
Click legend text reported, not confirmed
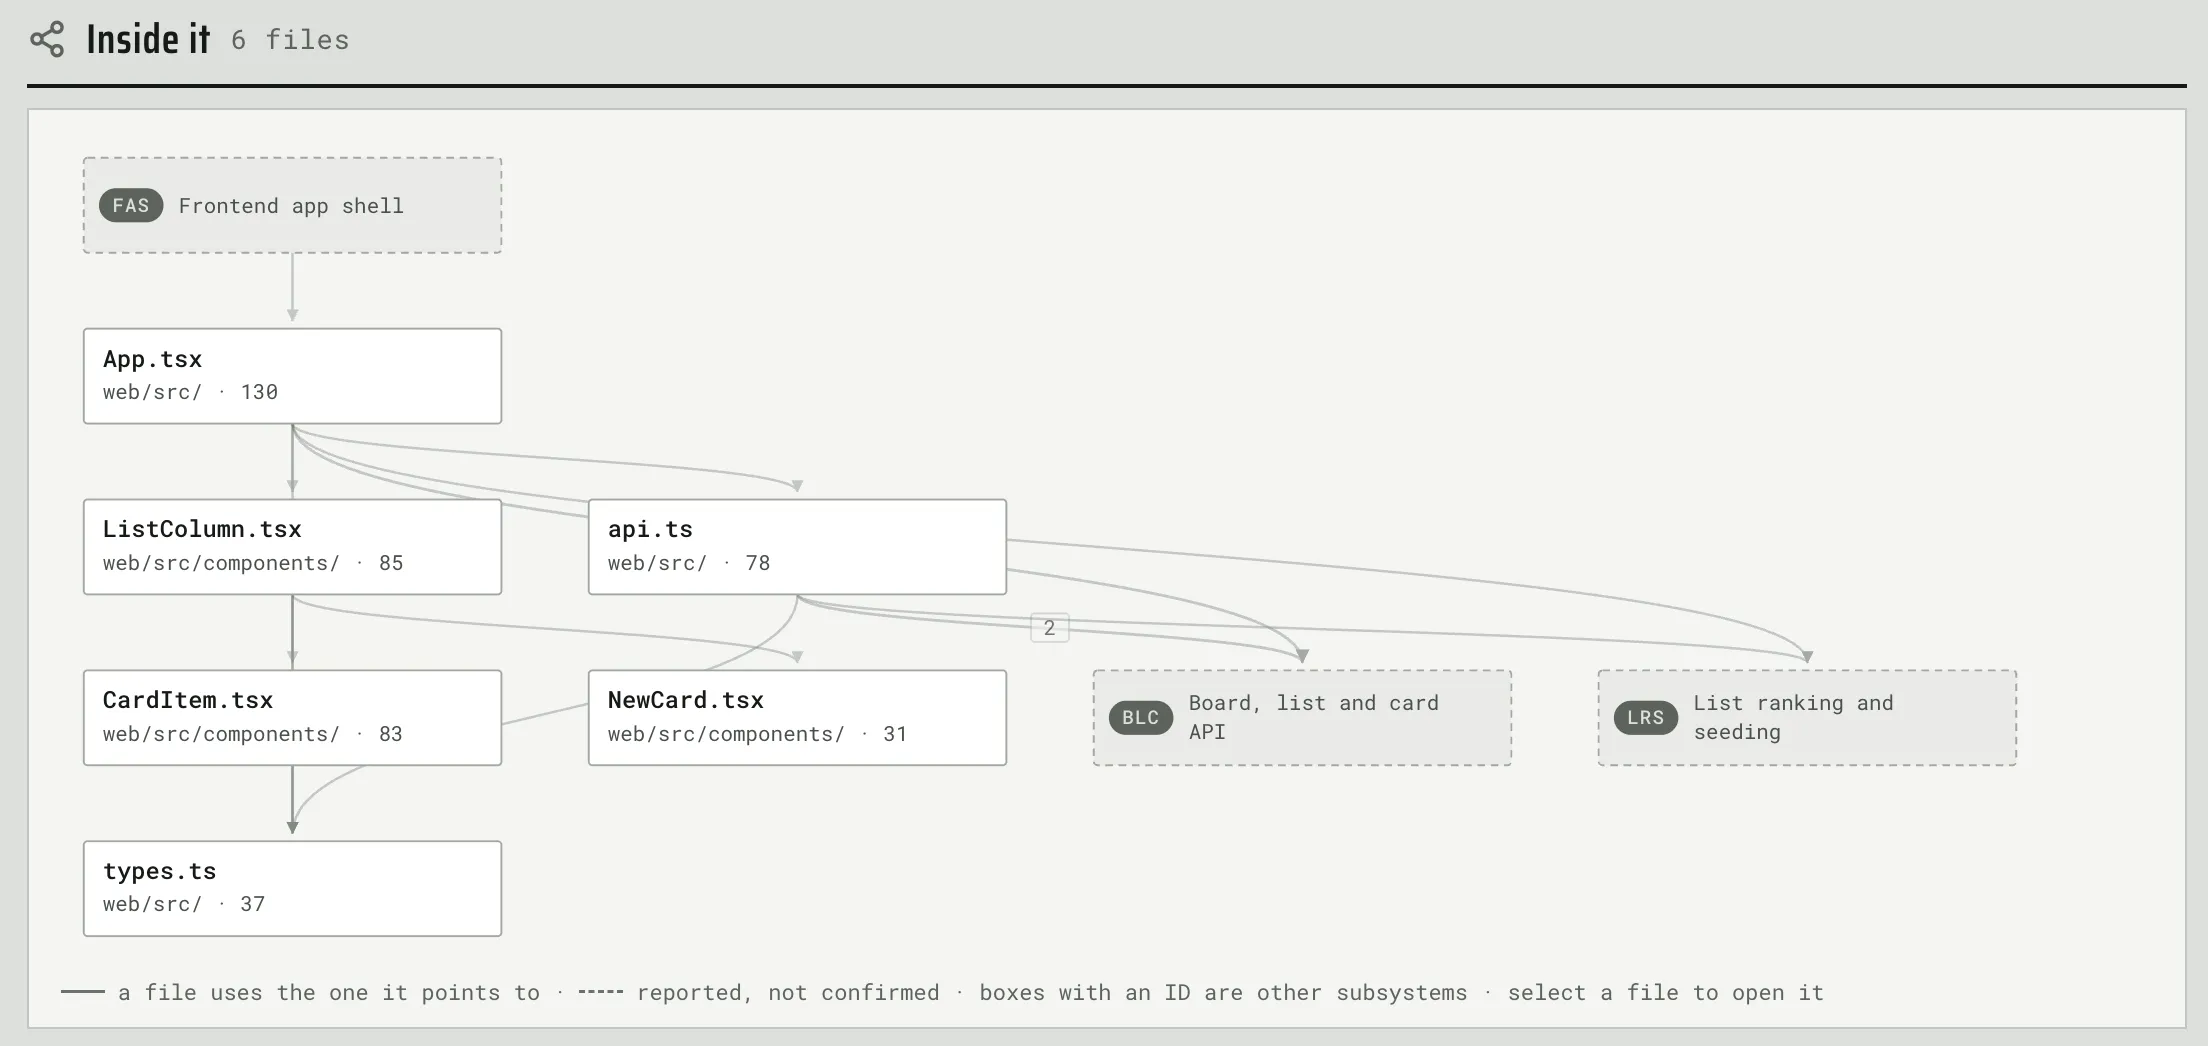pyautogui.click(x=788, y=993)
